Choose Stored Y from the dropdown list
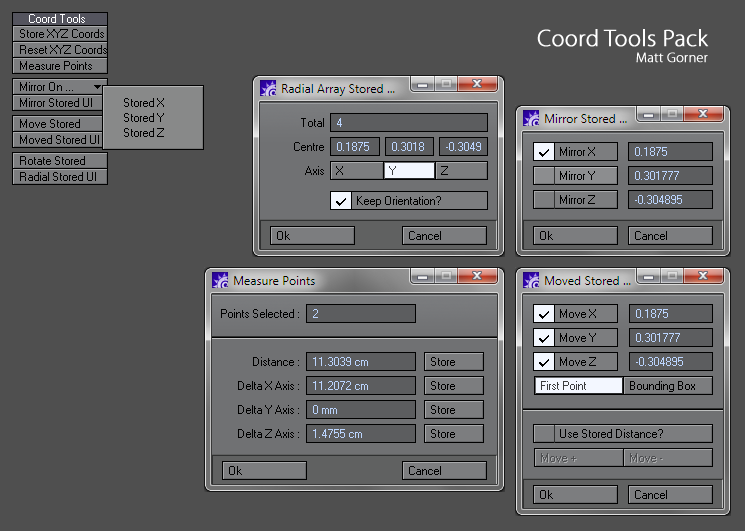745x531 pixels. point(144,118)
